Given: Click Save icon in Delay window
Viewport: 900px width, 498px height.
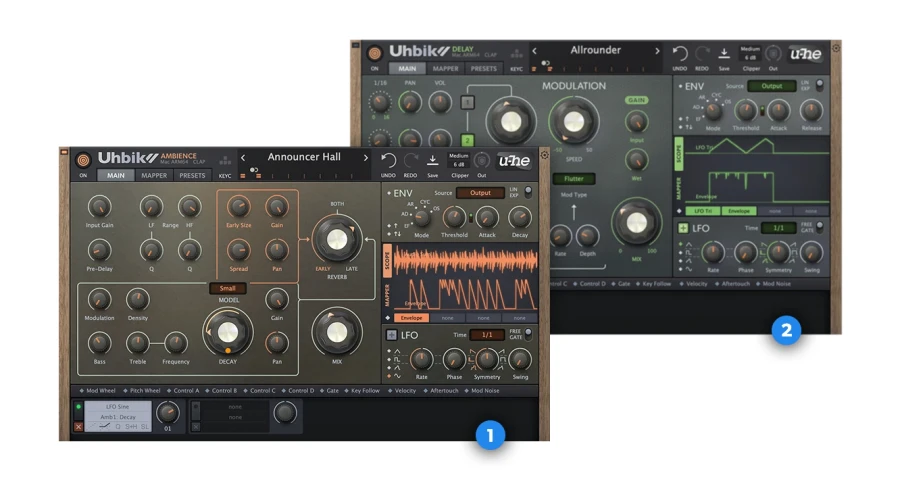Looking at the screenshot, I should click(724, 53).
